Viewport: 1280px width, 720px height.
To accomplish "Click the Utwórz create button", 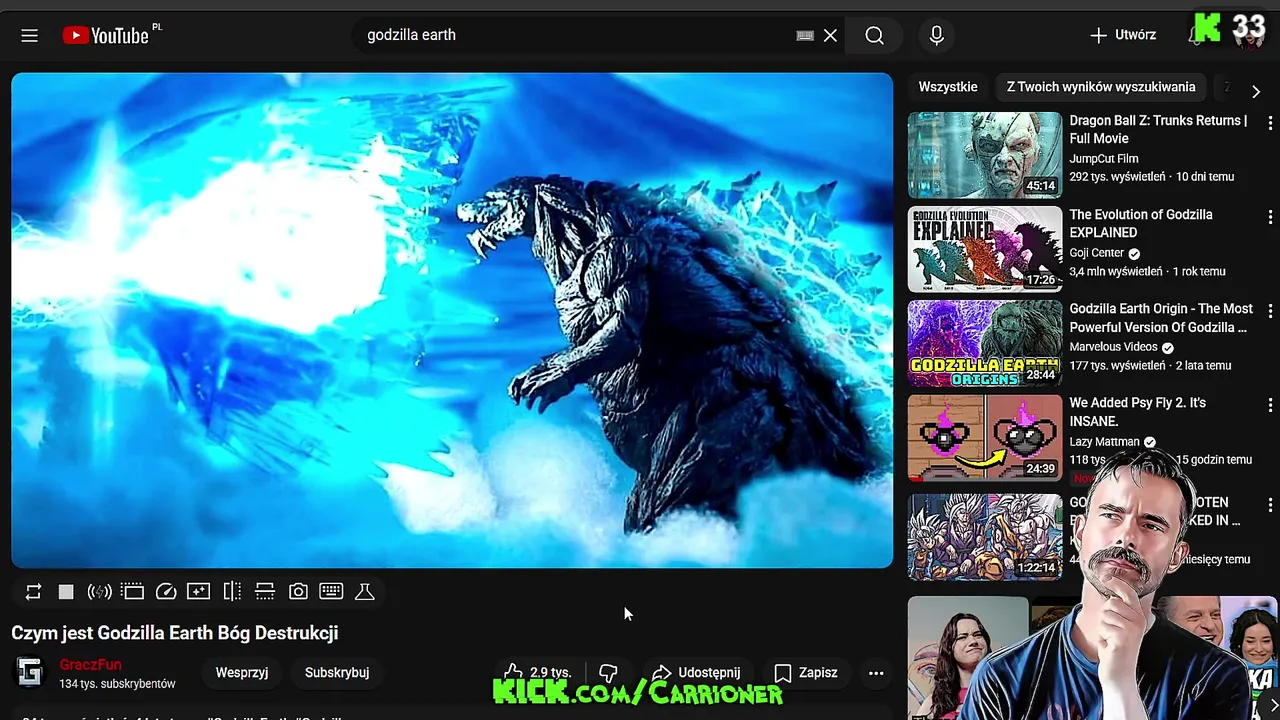I will click(1123, 35).
